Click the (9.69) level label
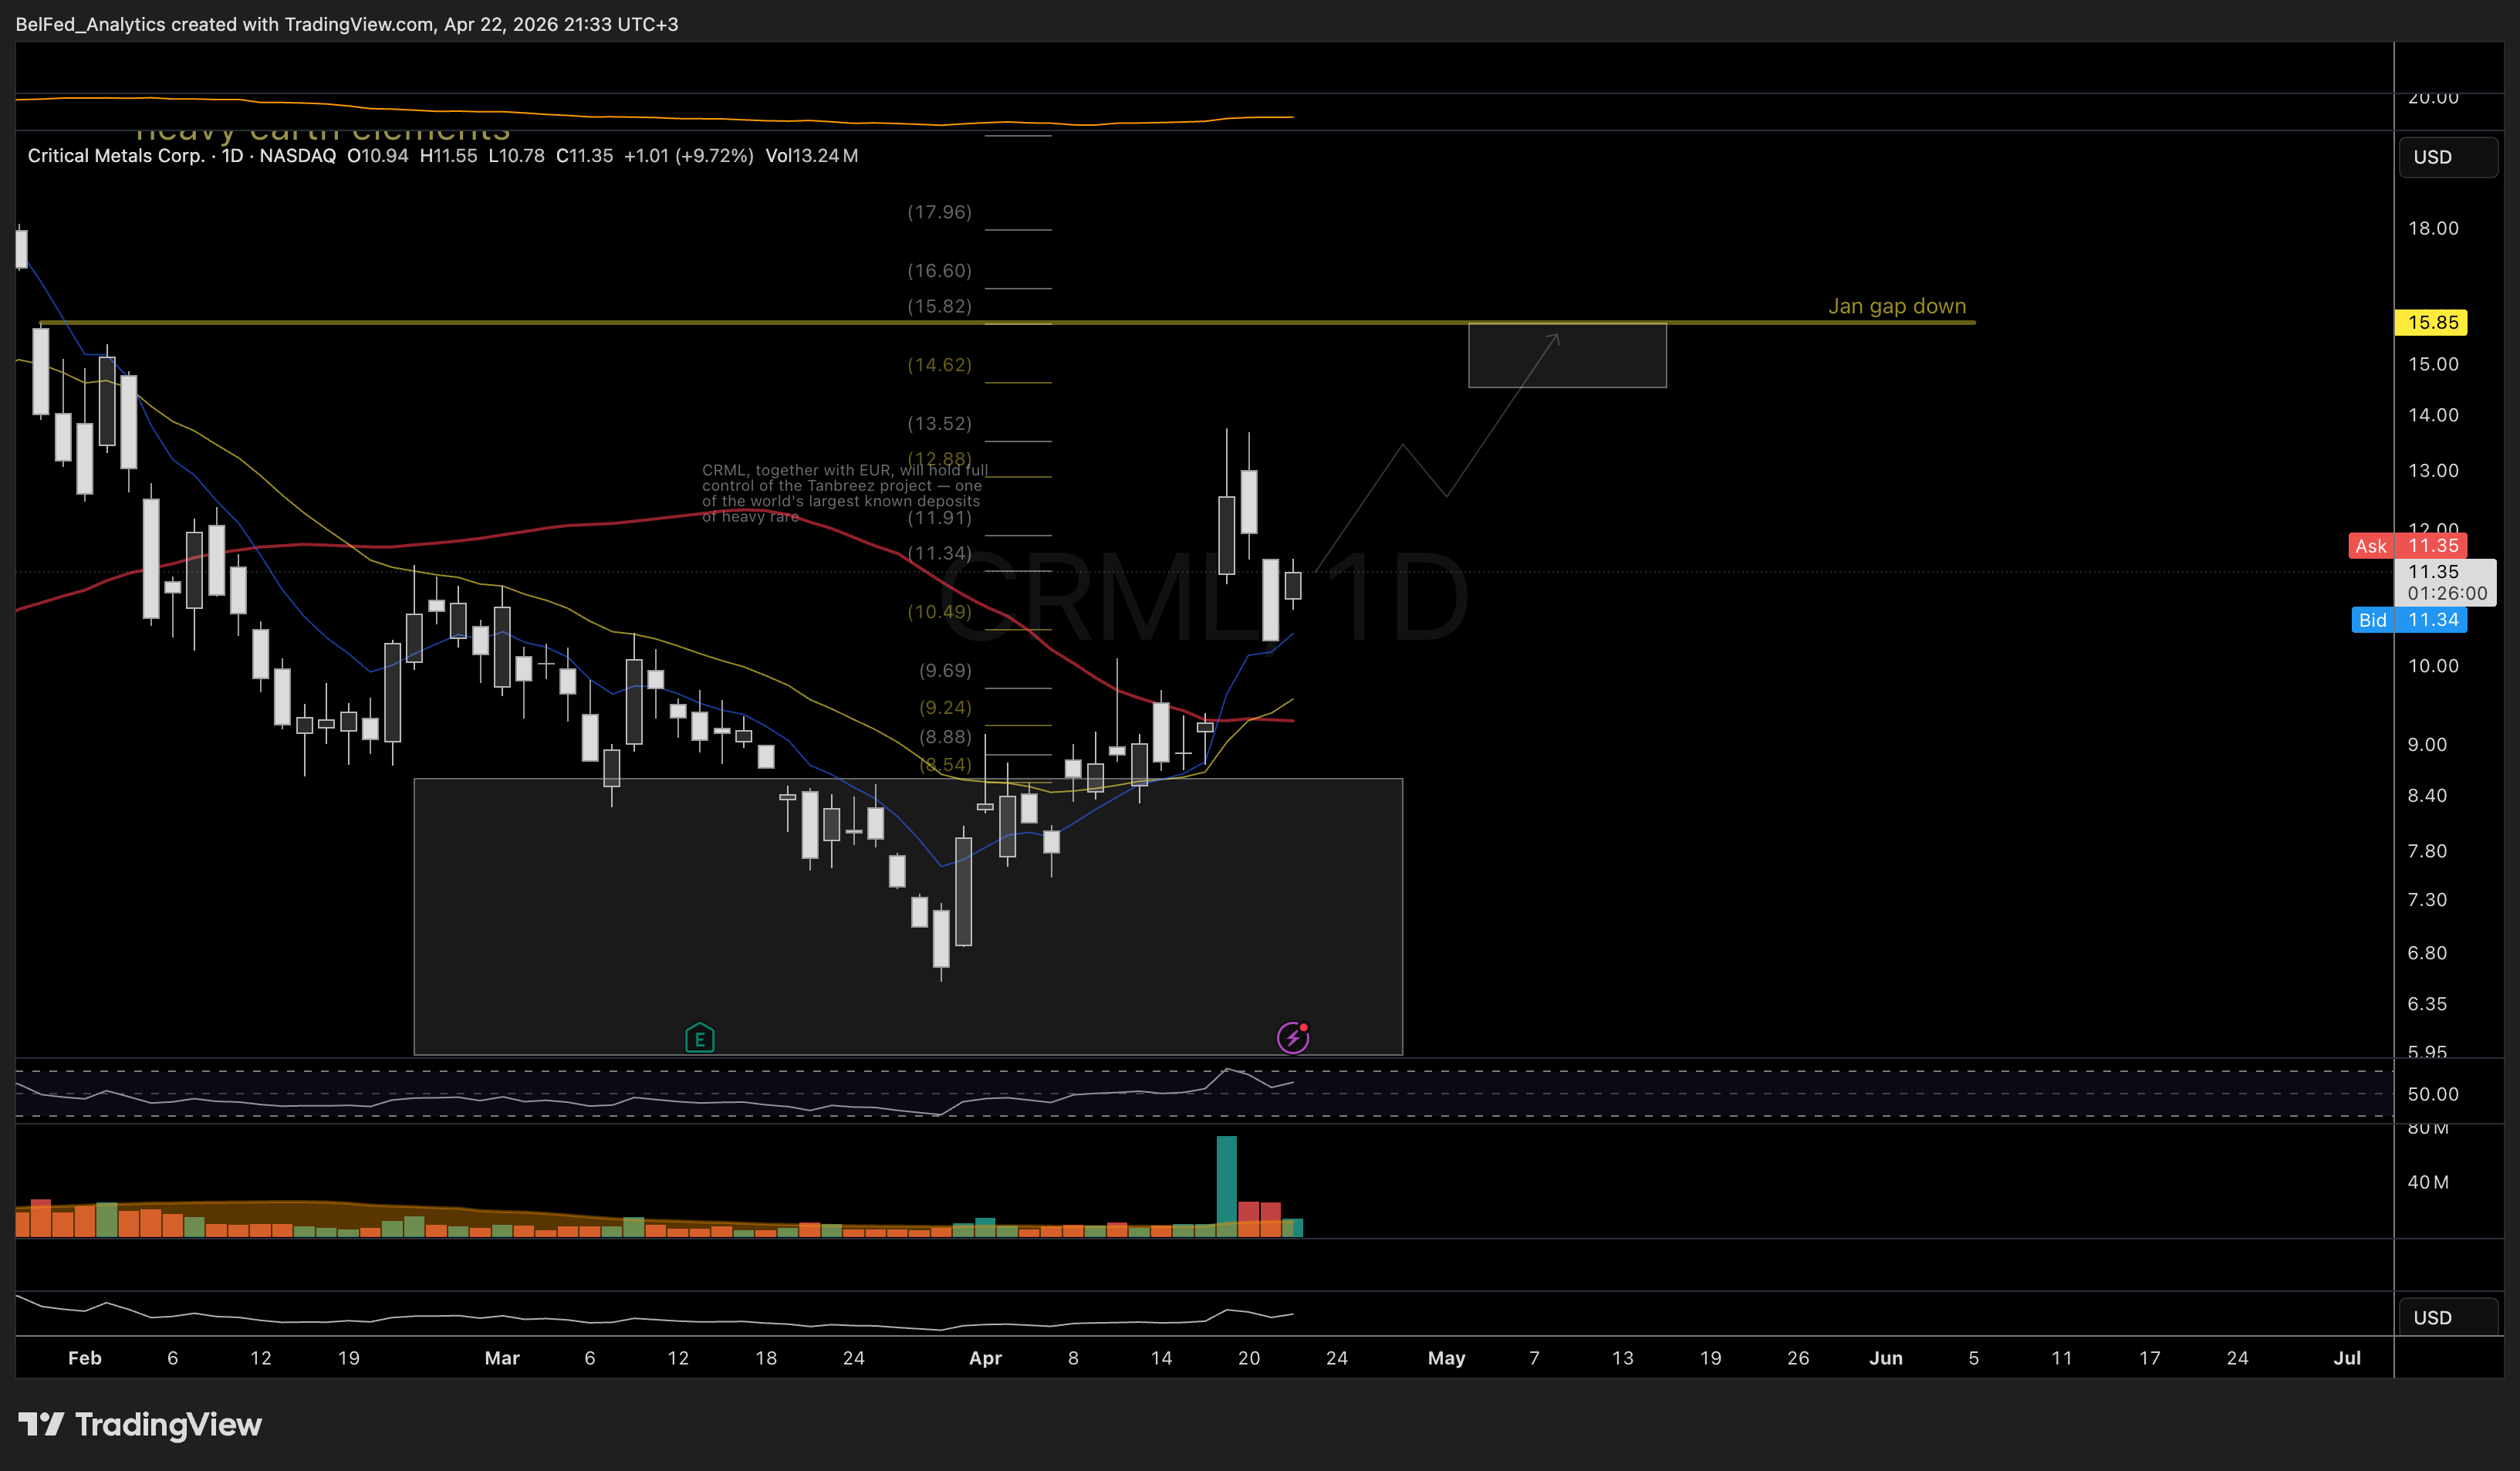 945,671
